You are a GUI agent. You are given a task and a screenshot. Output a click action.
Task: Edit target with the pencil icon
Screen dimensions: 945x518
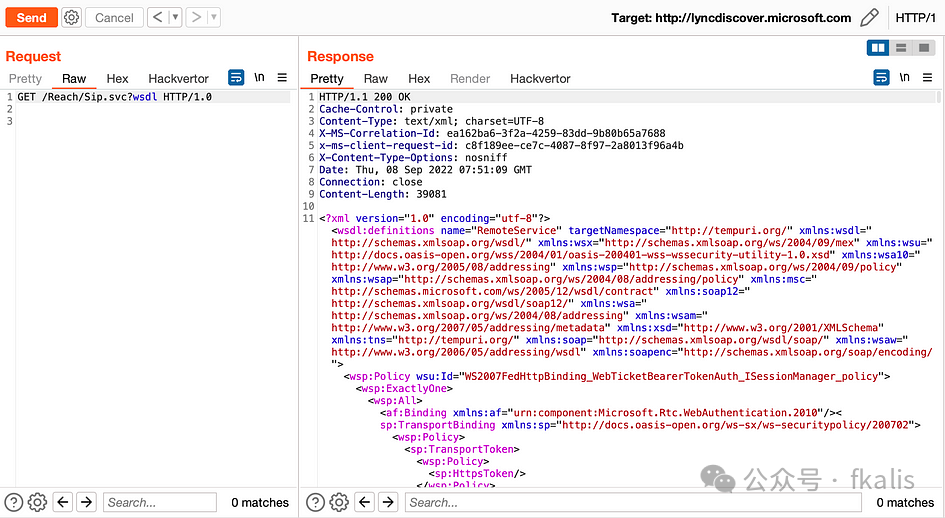click(869, 17)
